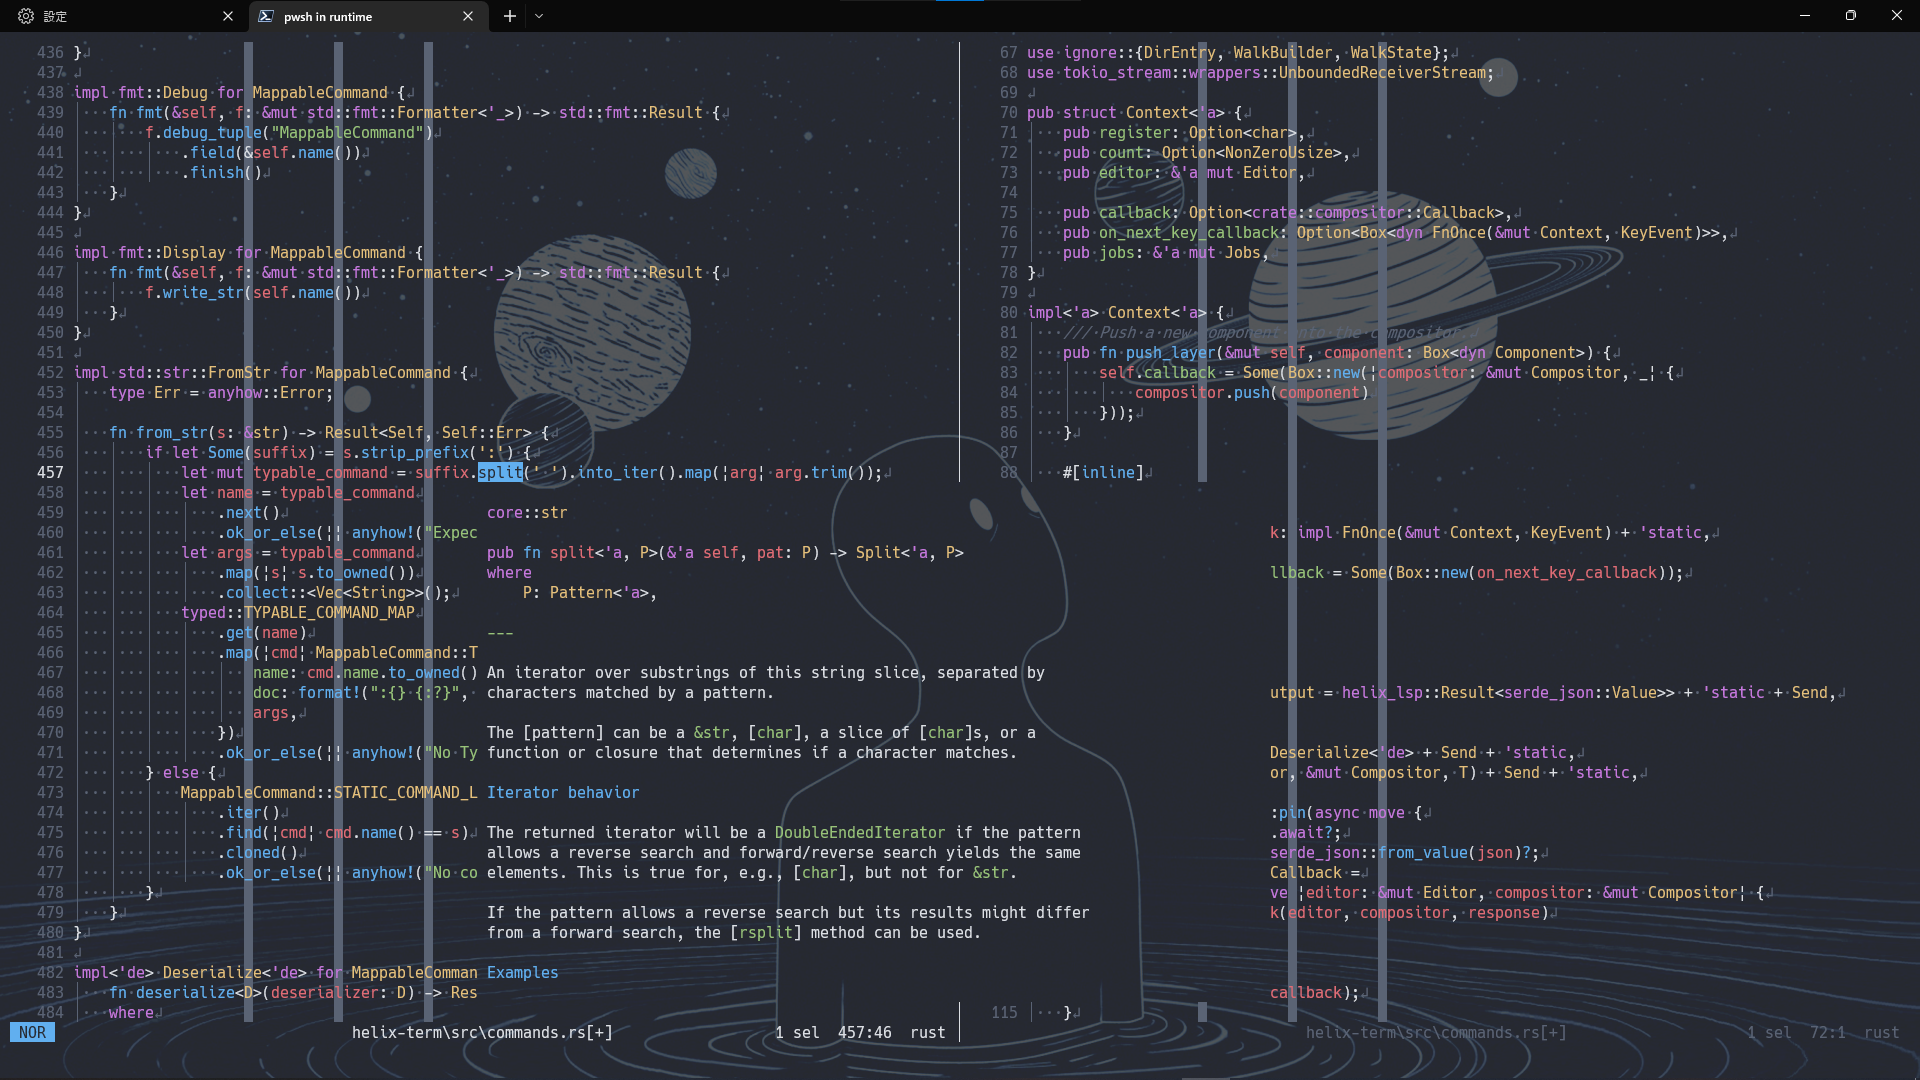Click the PowerShell icon on pwsh in runtime tab
Viewport: 1920px width, 1080px height.
coord(267,16)
